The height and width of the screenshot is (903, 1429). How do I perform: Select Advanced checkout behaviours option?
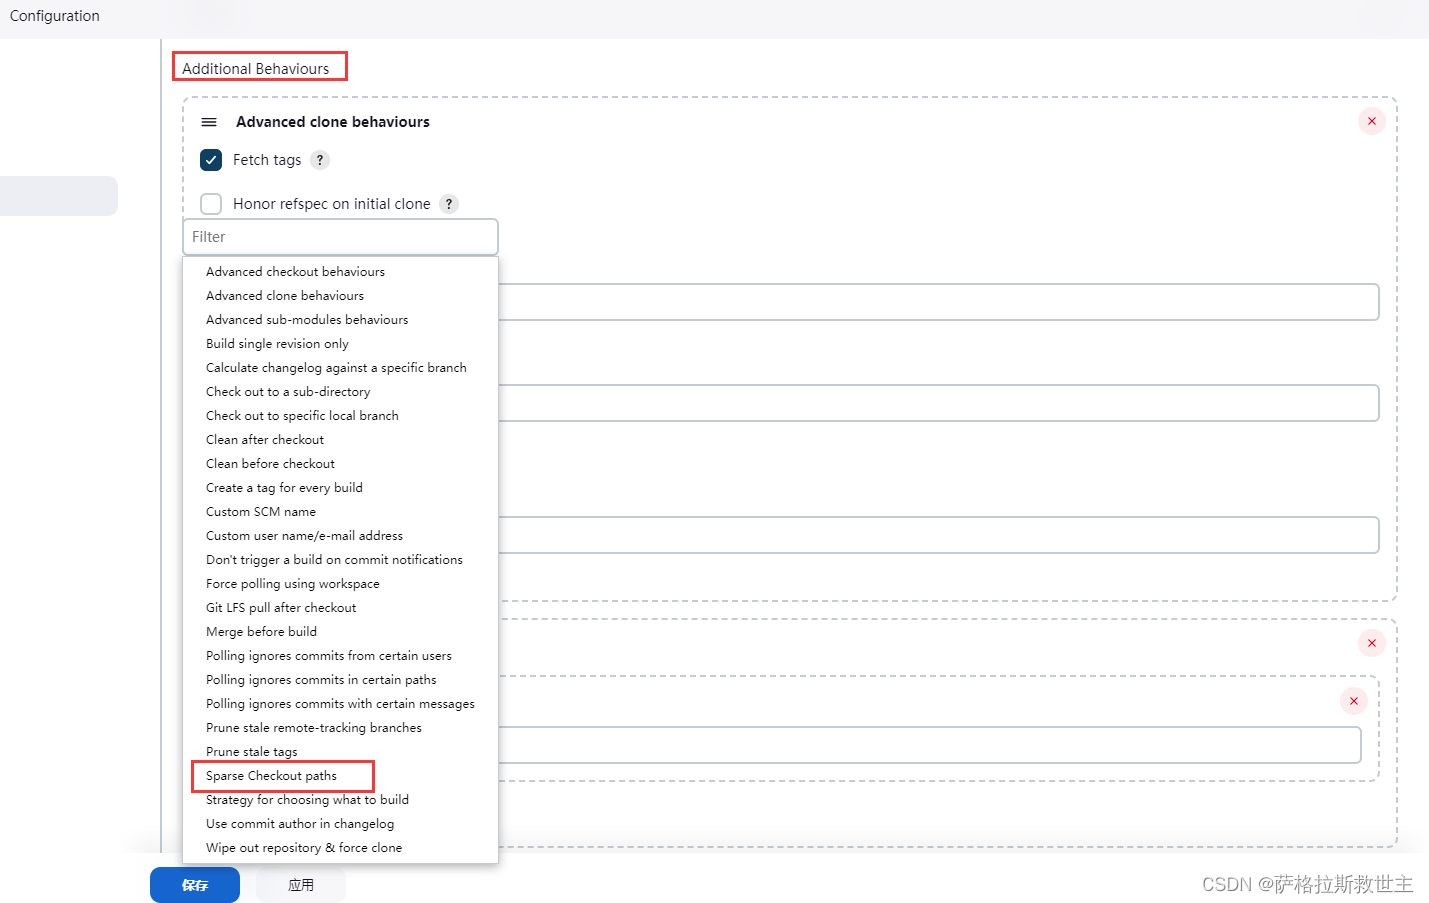[x=294, y=271]
